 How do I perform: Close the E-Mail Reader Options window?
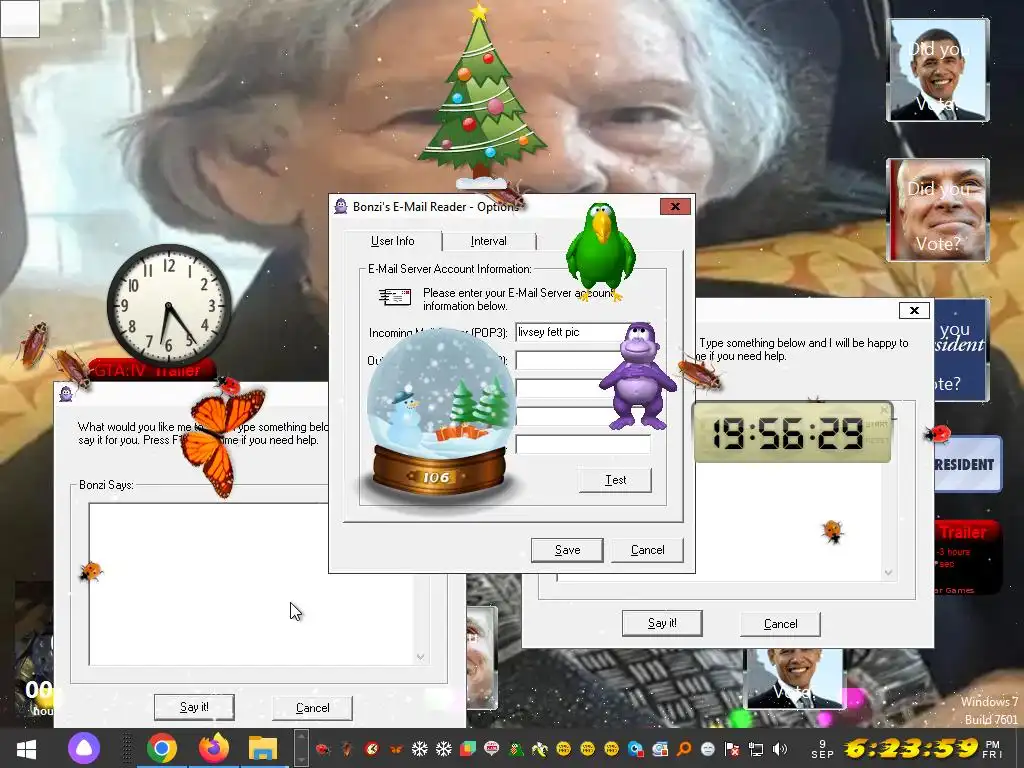[x=675, y=206]
